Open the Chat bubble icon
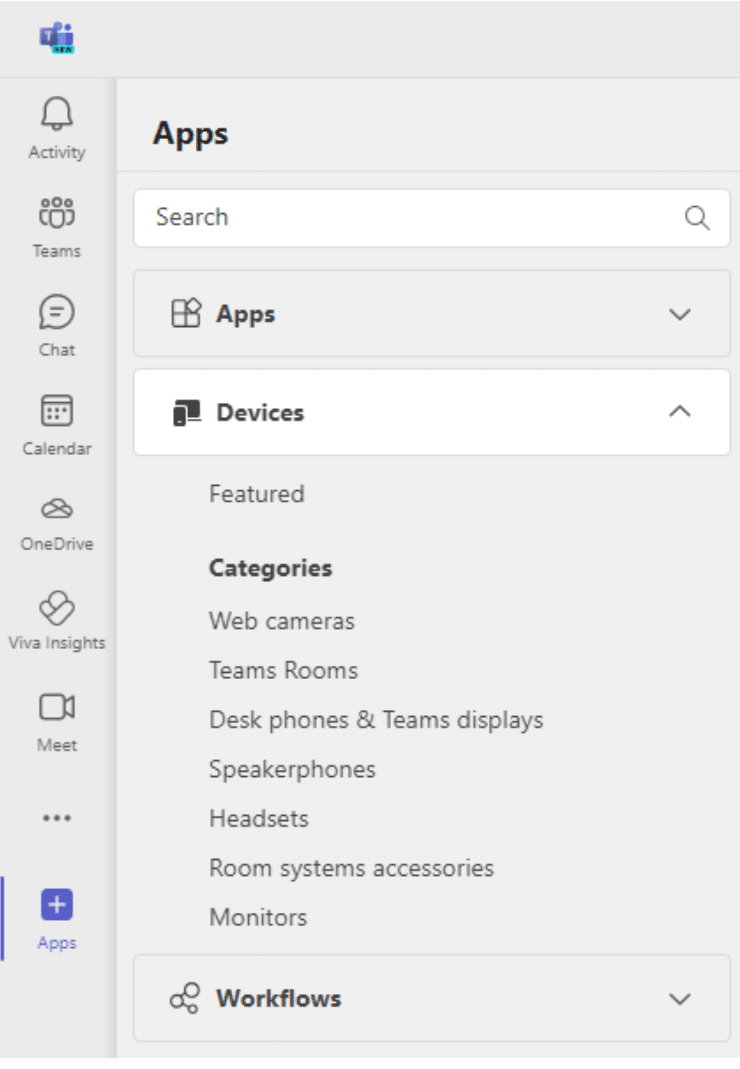 57,312
